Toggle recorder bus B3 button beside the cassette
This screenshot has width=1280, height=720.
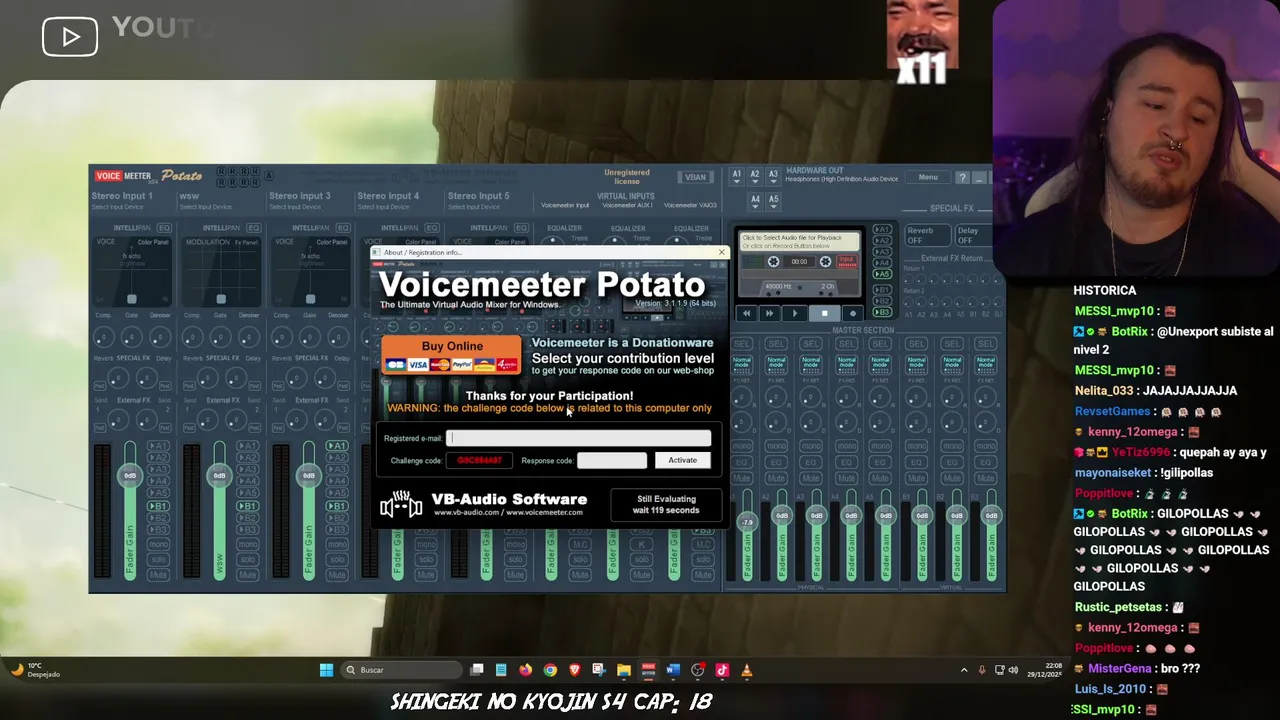[x=882, y=314]
